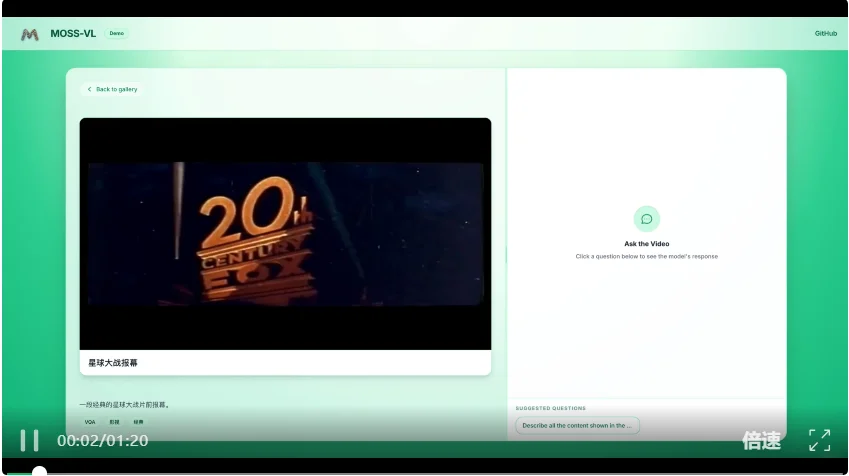The height and width of the screenshot is (476, 849).
Task: Select the 'Describe all the content' suggested question
Action: click(577, 425)
